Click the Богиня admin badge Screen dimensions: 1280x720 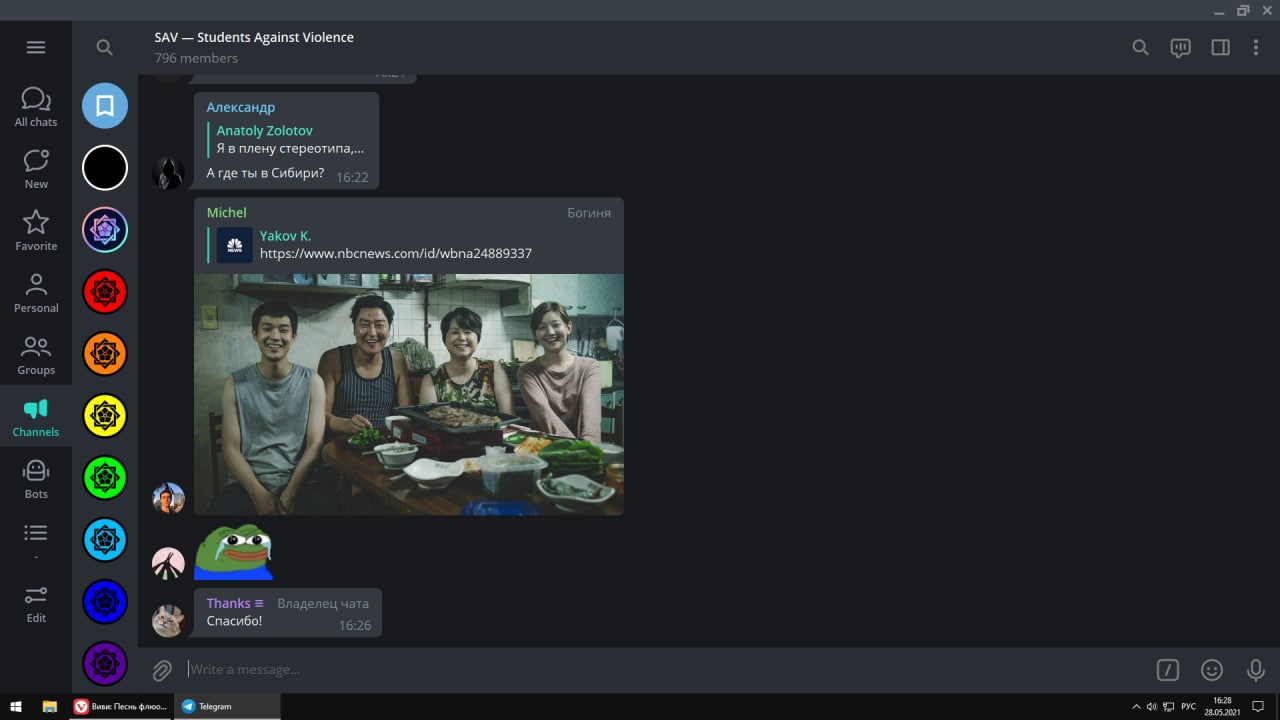(x=589, y=212)
